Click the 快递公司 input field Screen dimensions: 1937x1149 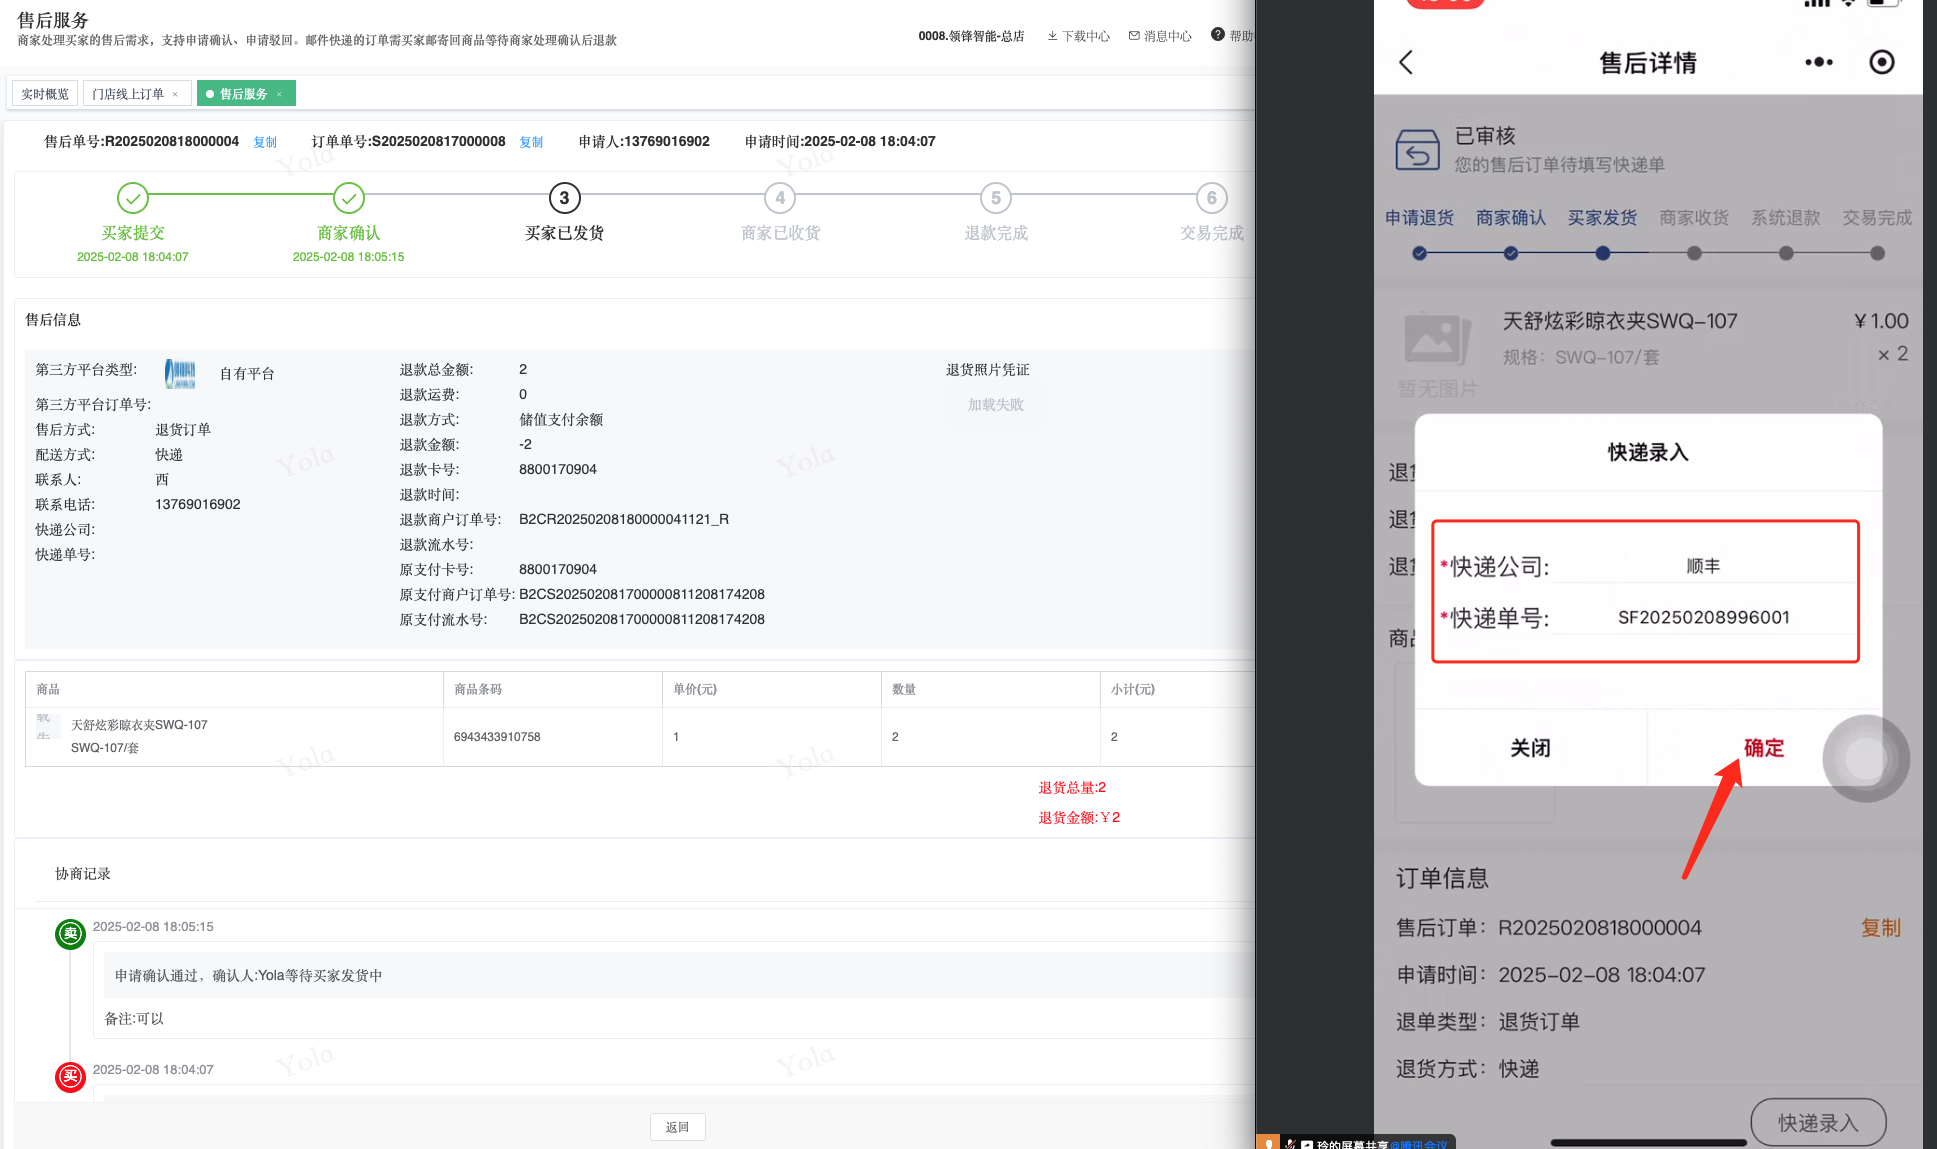click(1702, 566)
